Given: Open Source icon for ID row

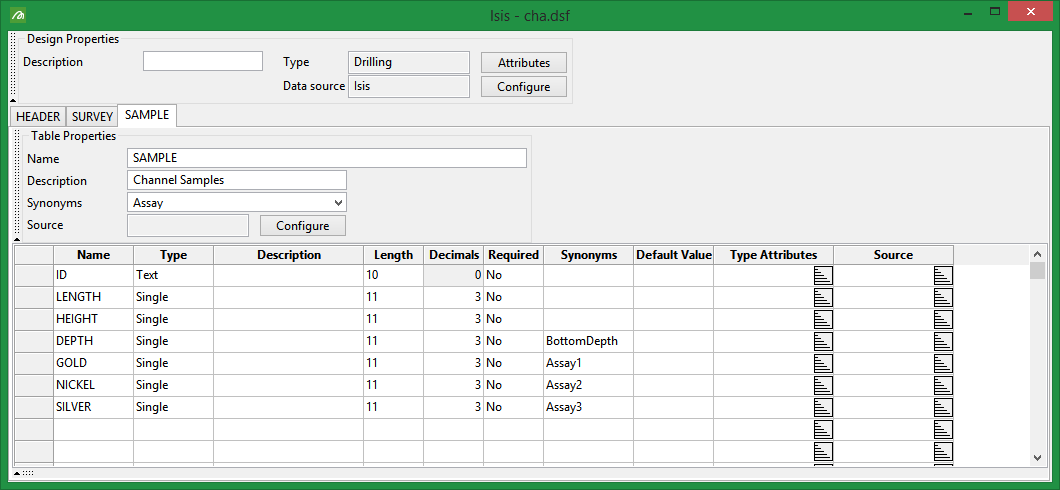Looking at the screenshot, I should click(x=942, y=275).
